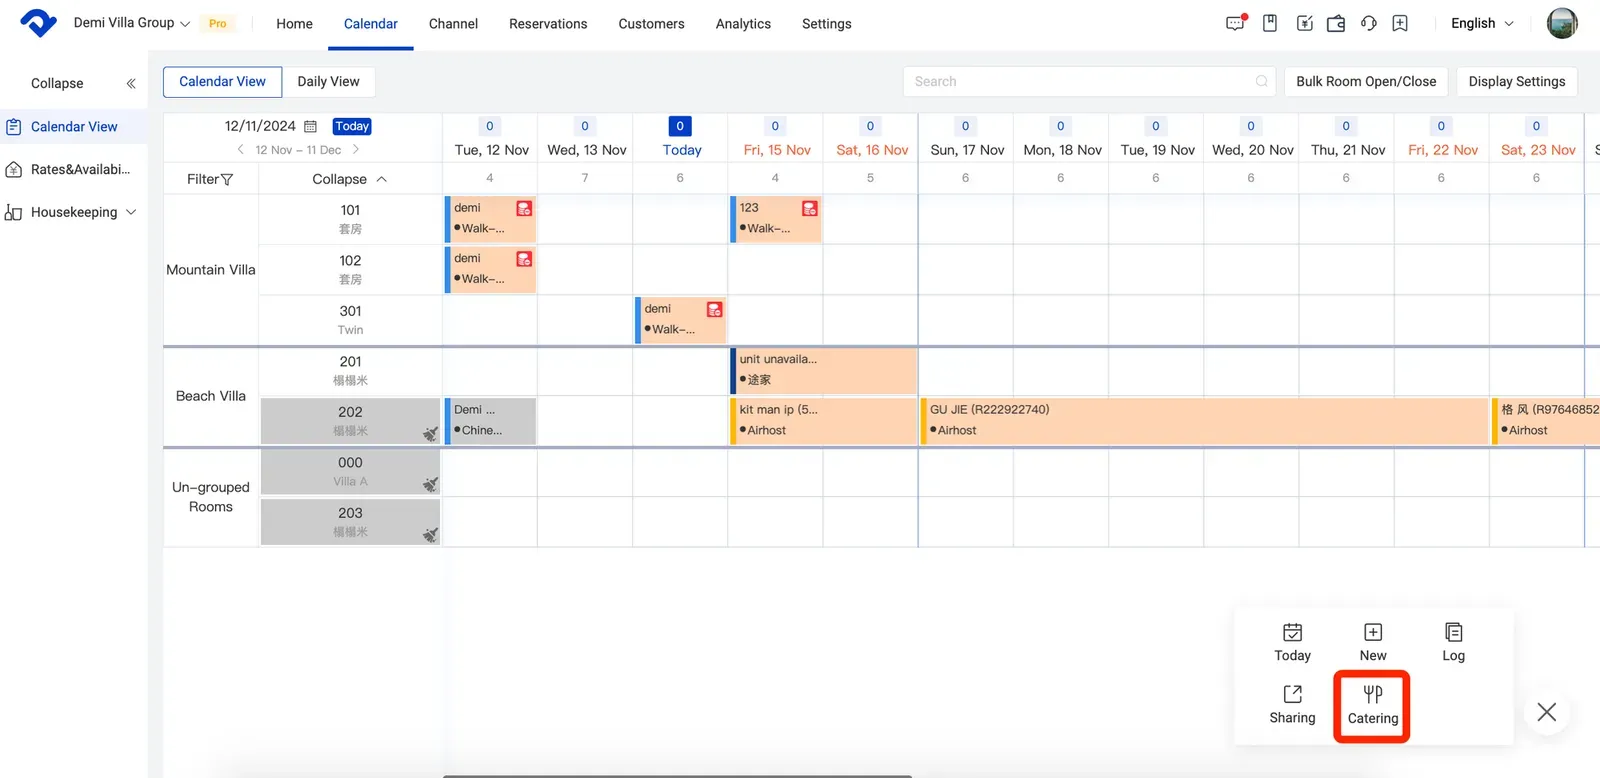Click the Sharing export icon
Screen dimensions: 1600x778
tap(1292, 694)
